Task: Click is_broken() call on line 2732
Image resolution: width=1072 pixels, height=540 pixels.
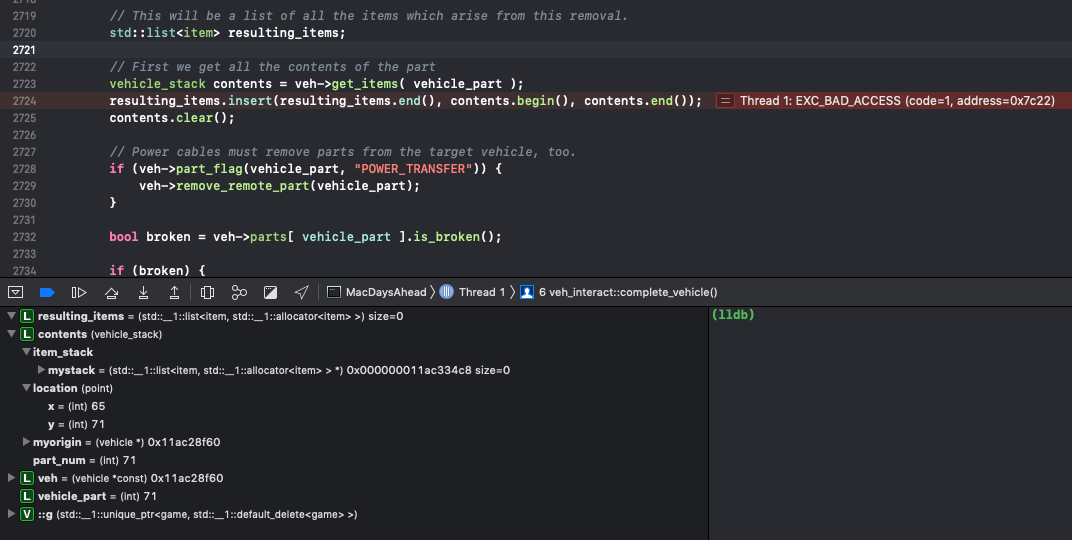Action: coord(457,237)
